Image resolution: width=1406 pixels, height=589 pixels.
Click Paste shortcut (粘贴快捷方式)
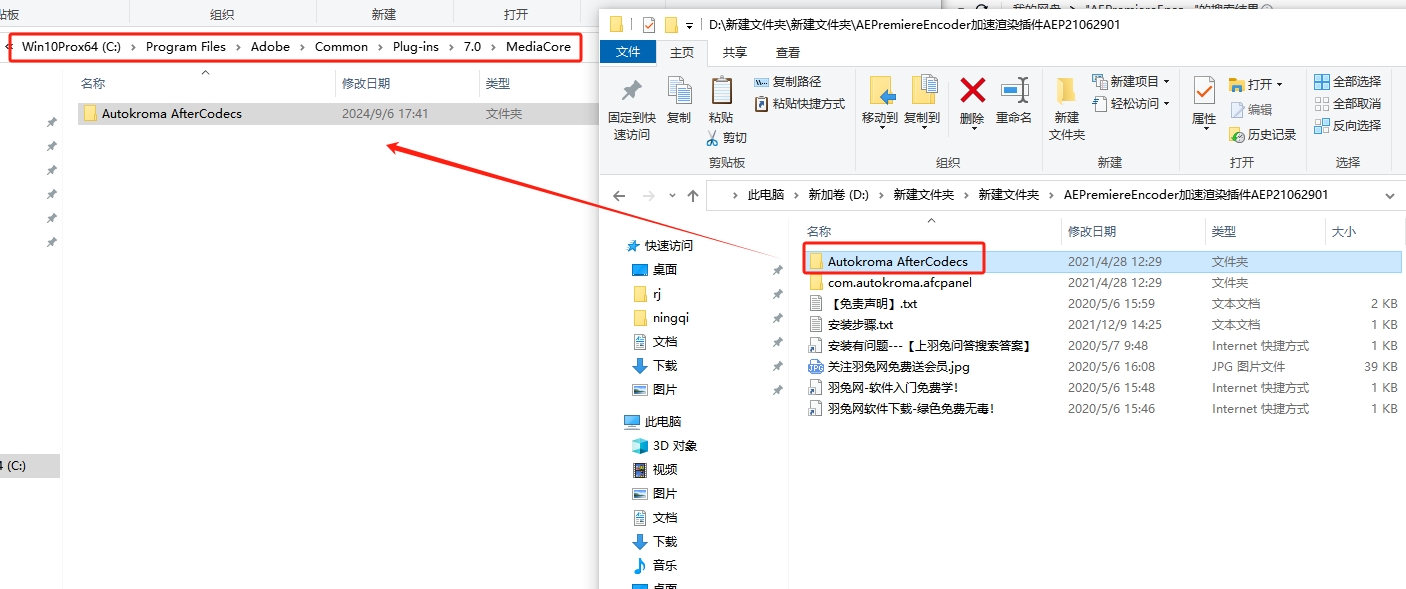pyautogui.click(x=800, y=104)
